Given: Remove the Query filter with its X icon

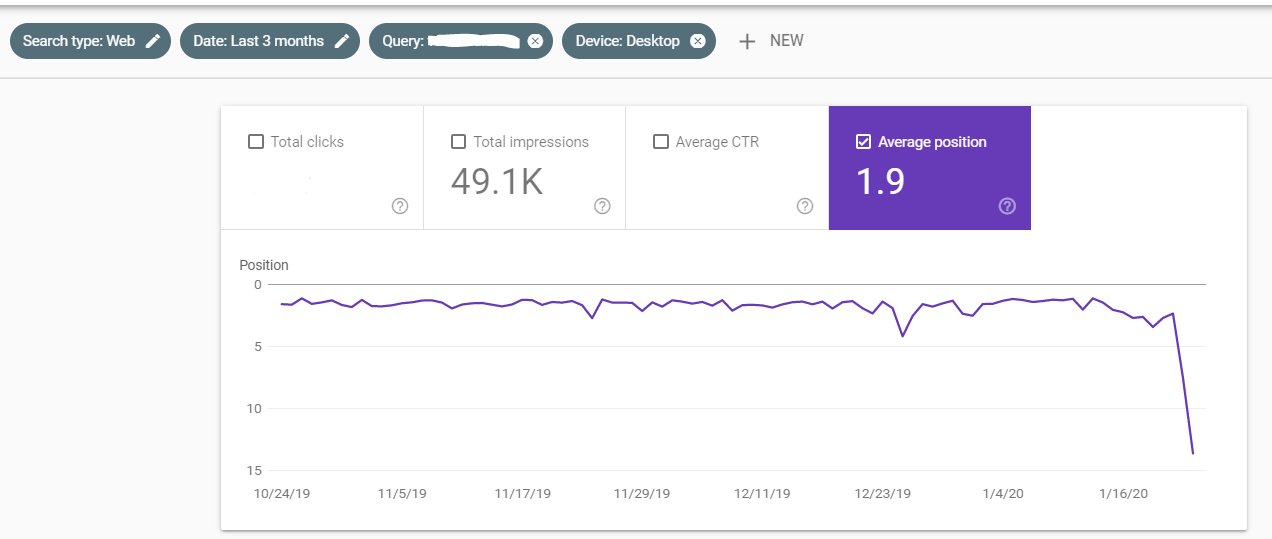Looking at the screenshot, I should (535, 41).
